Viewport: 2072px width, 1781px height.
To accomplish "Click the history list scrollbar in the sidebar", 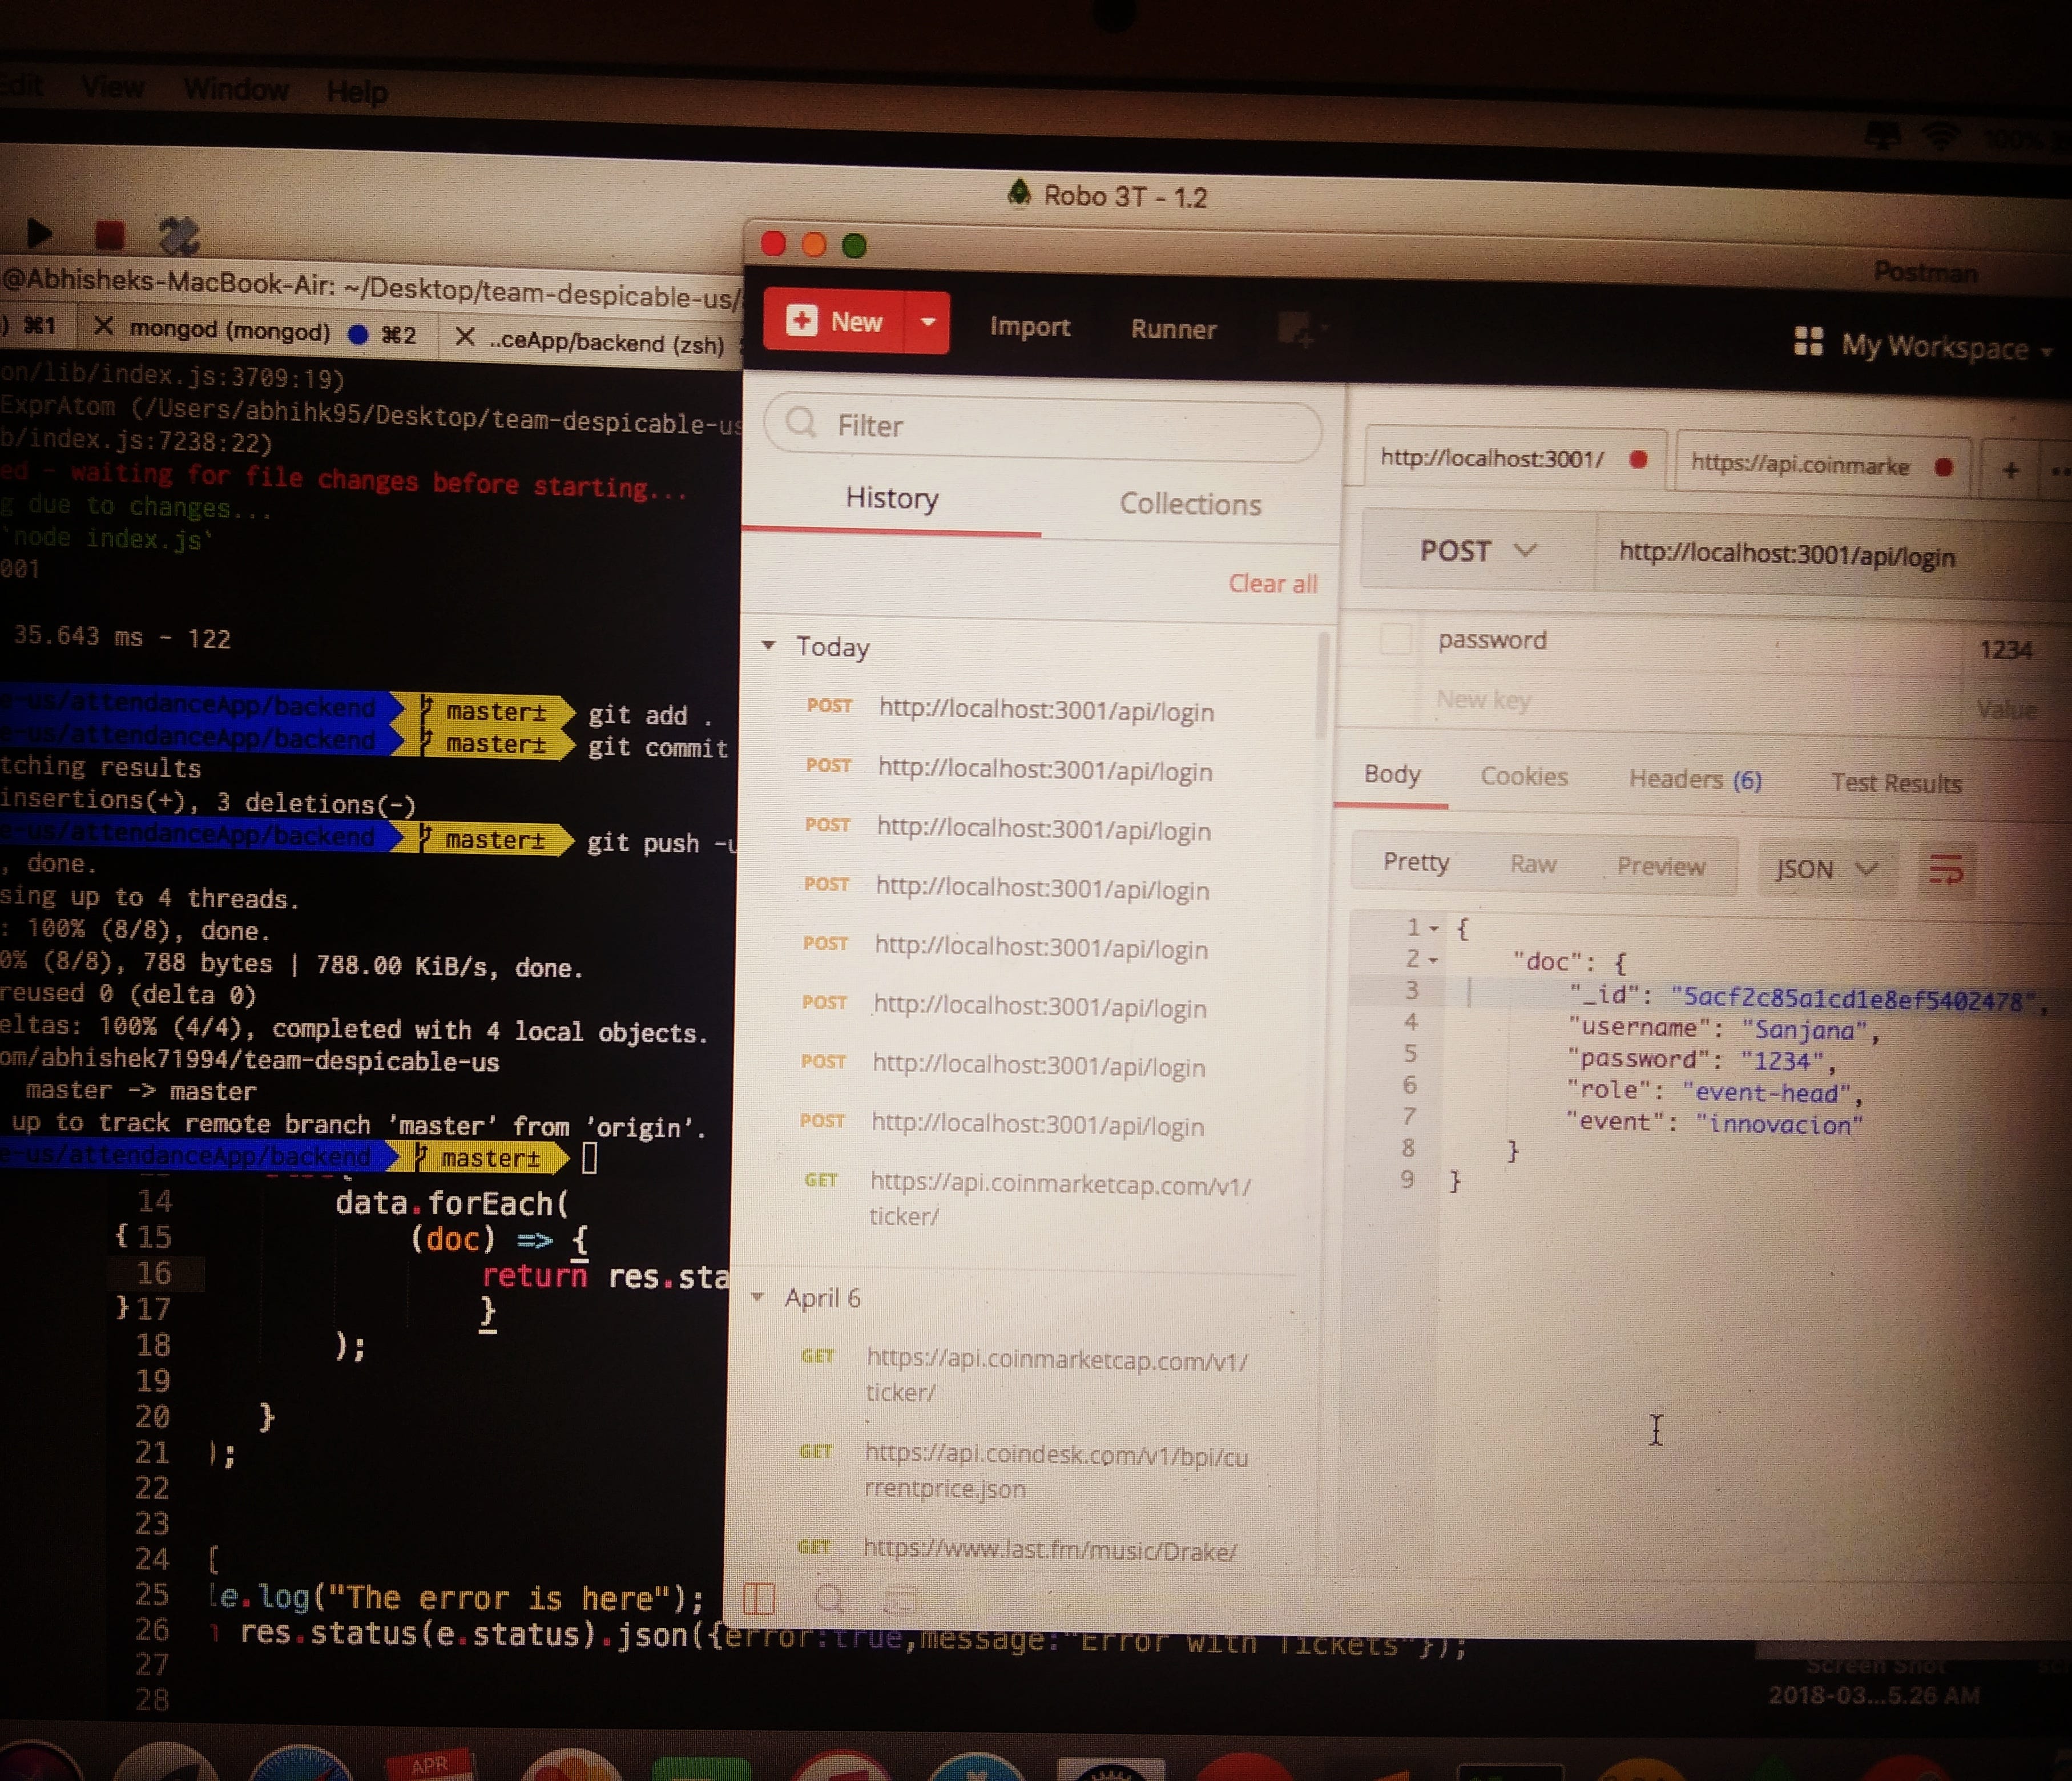I will tap(1323, 685).
